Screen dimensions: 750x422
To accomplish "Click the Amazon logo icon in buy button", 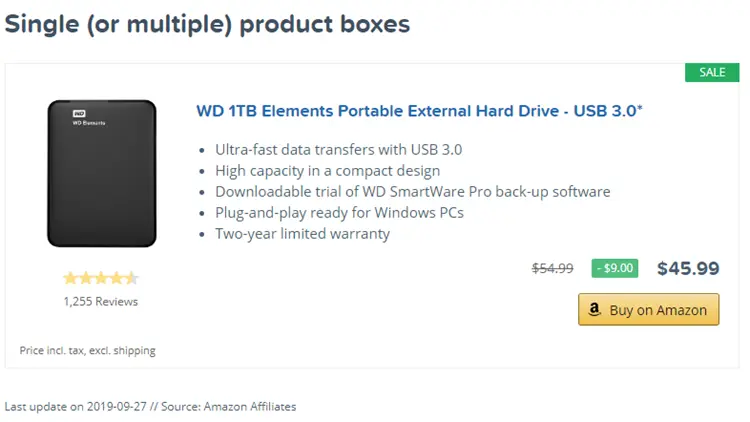I will (x=594, y=310).
